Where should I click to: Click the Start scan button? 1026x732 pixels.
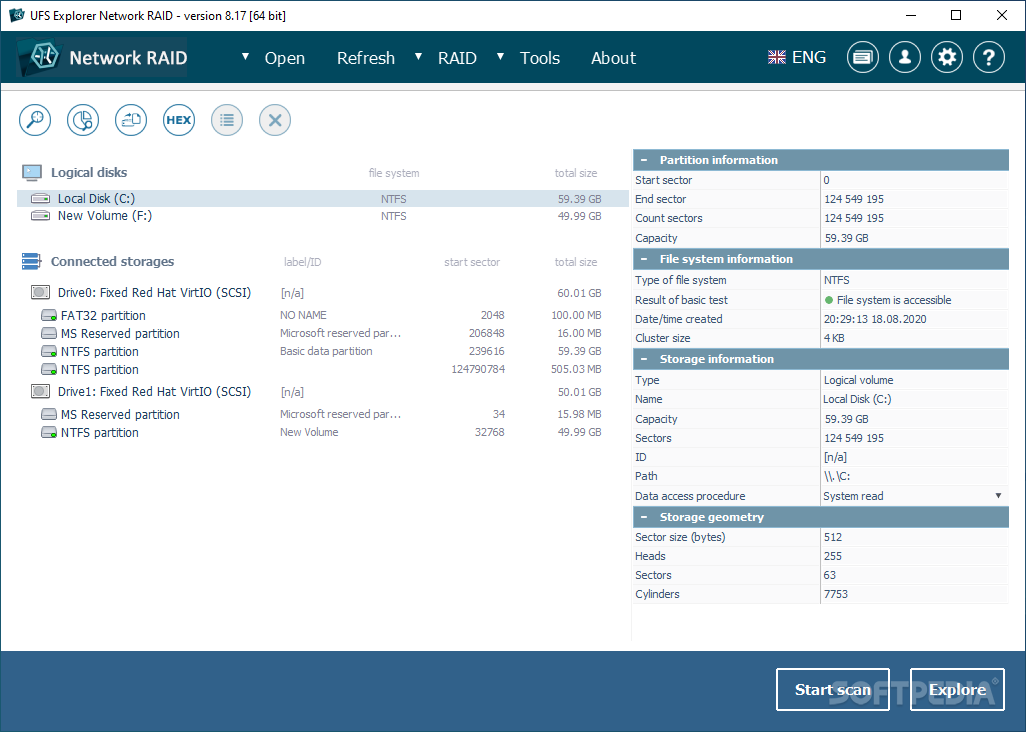point(832,689)
